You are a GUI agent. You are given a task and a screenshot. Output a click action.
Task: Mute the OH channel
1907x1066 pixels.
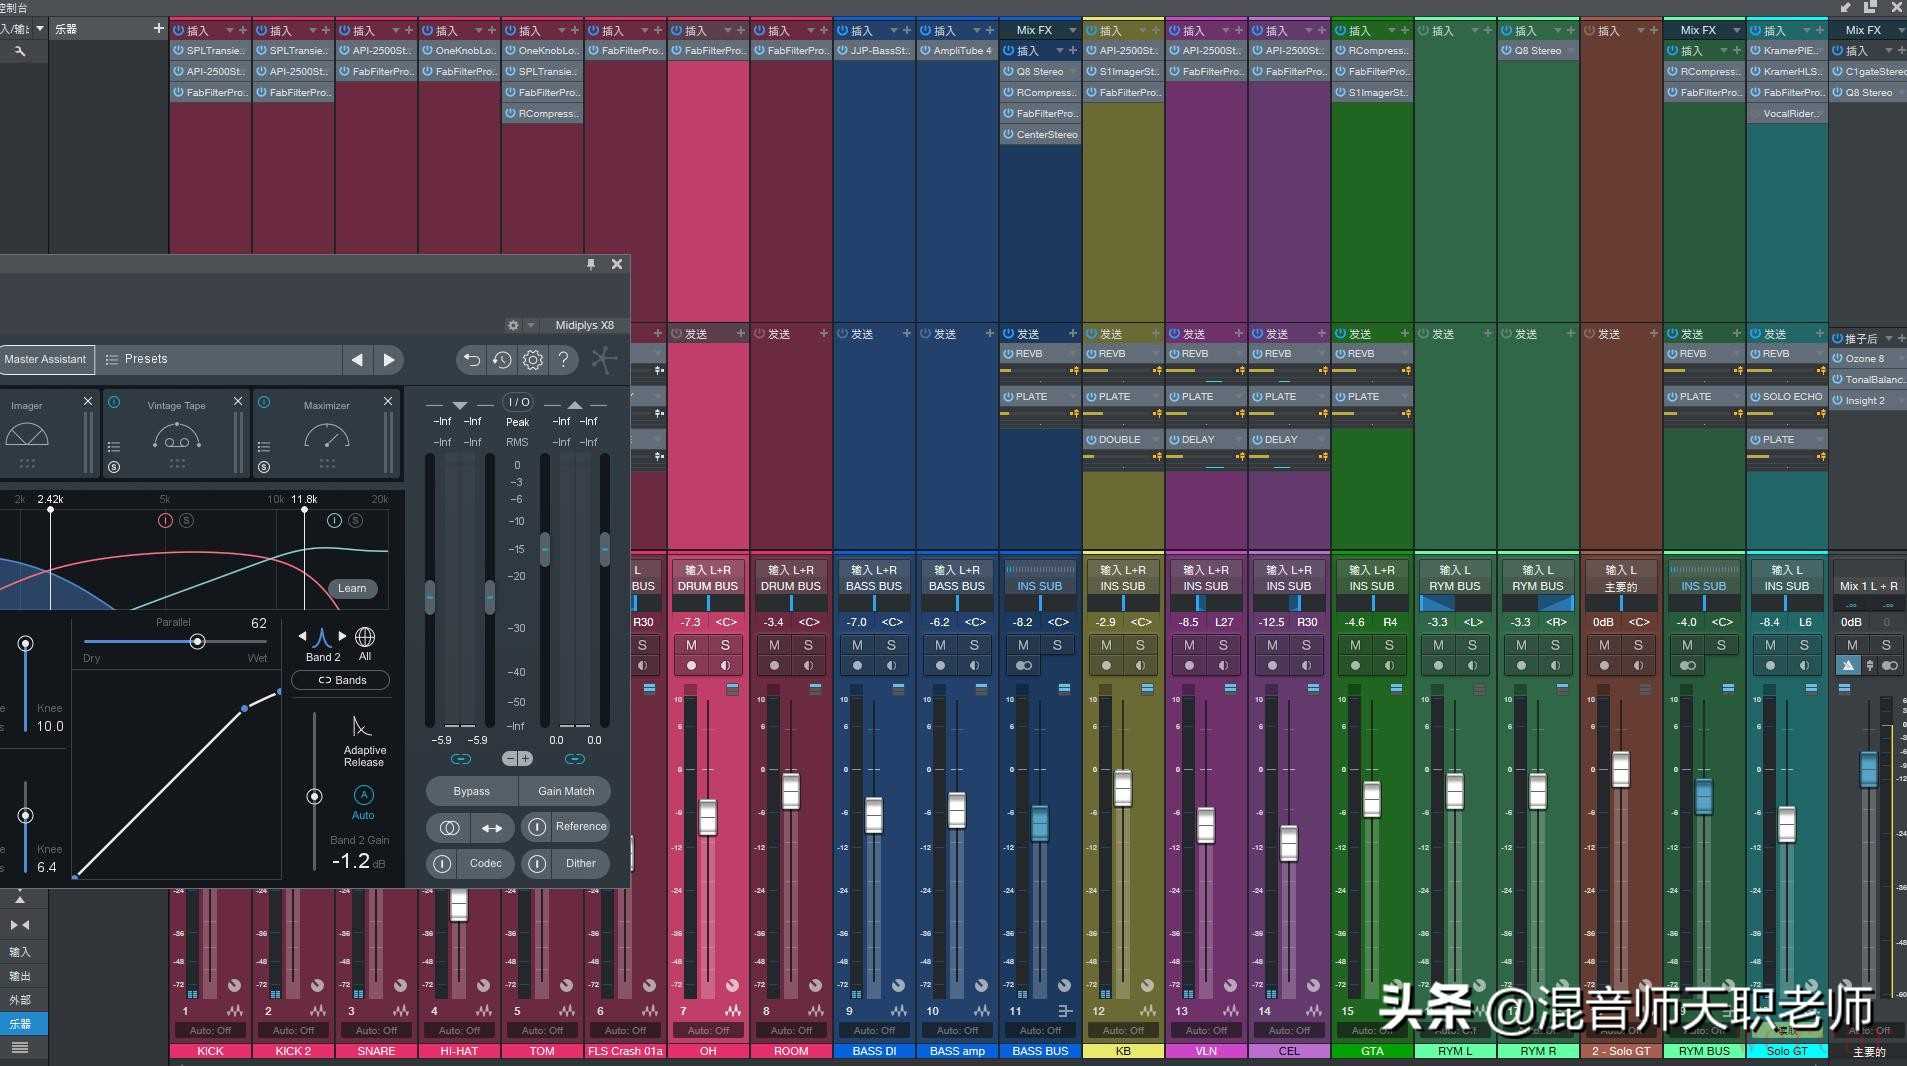[x=691, y=645]
